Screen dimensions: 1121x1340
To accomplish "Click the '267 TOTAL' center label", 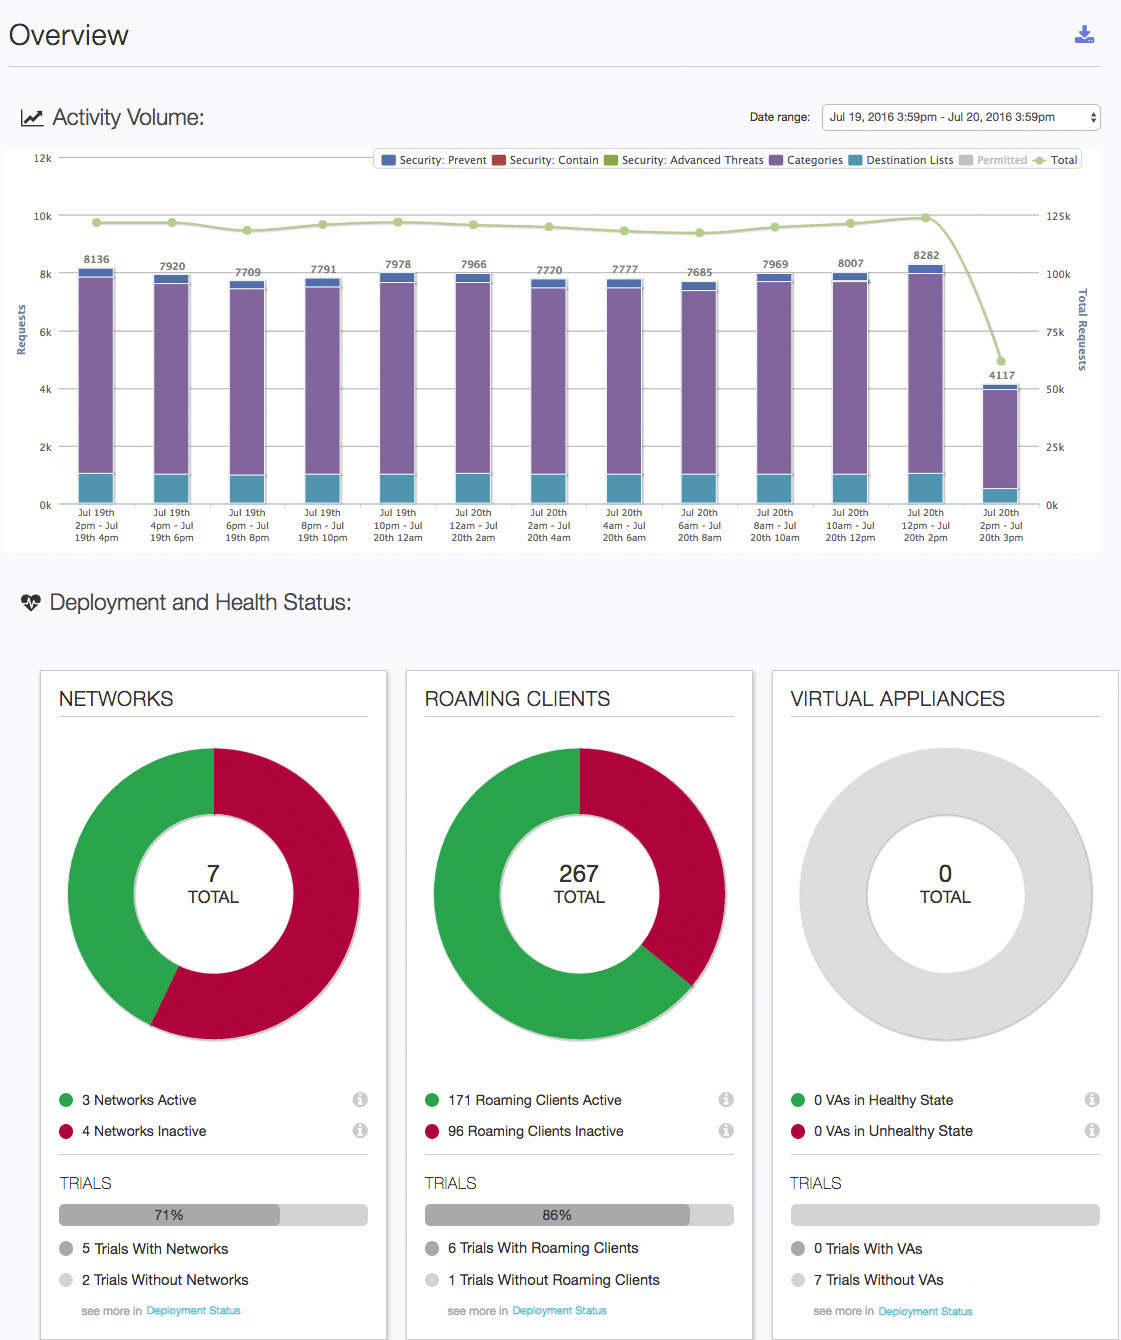I will coord(579,884).
